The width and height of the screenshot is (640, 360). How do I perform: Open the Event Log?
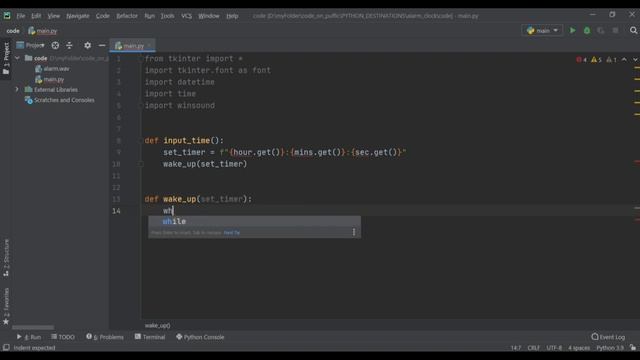608,337
